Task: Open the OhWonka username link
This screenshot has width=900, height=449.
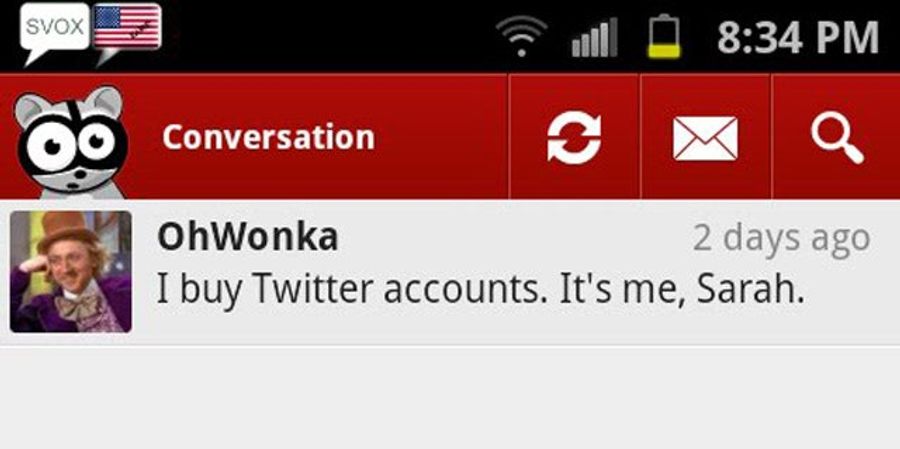Action: coord(247,237)
